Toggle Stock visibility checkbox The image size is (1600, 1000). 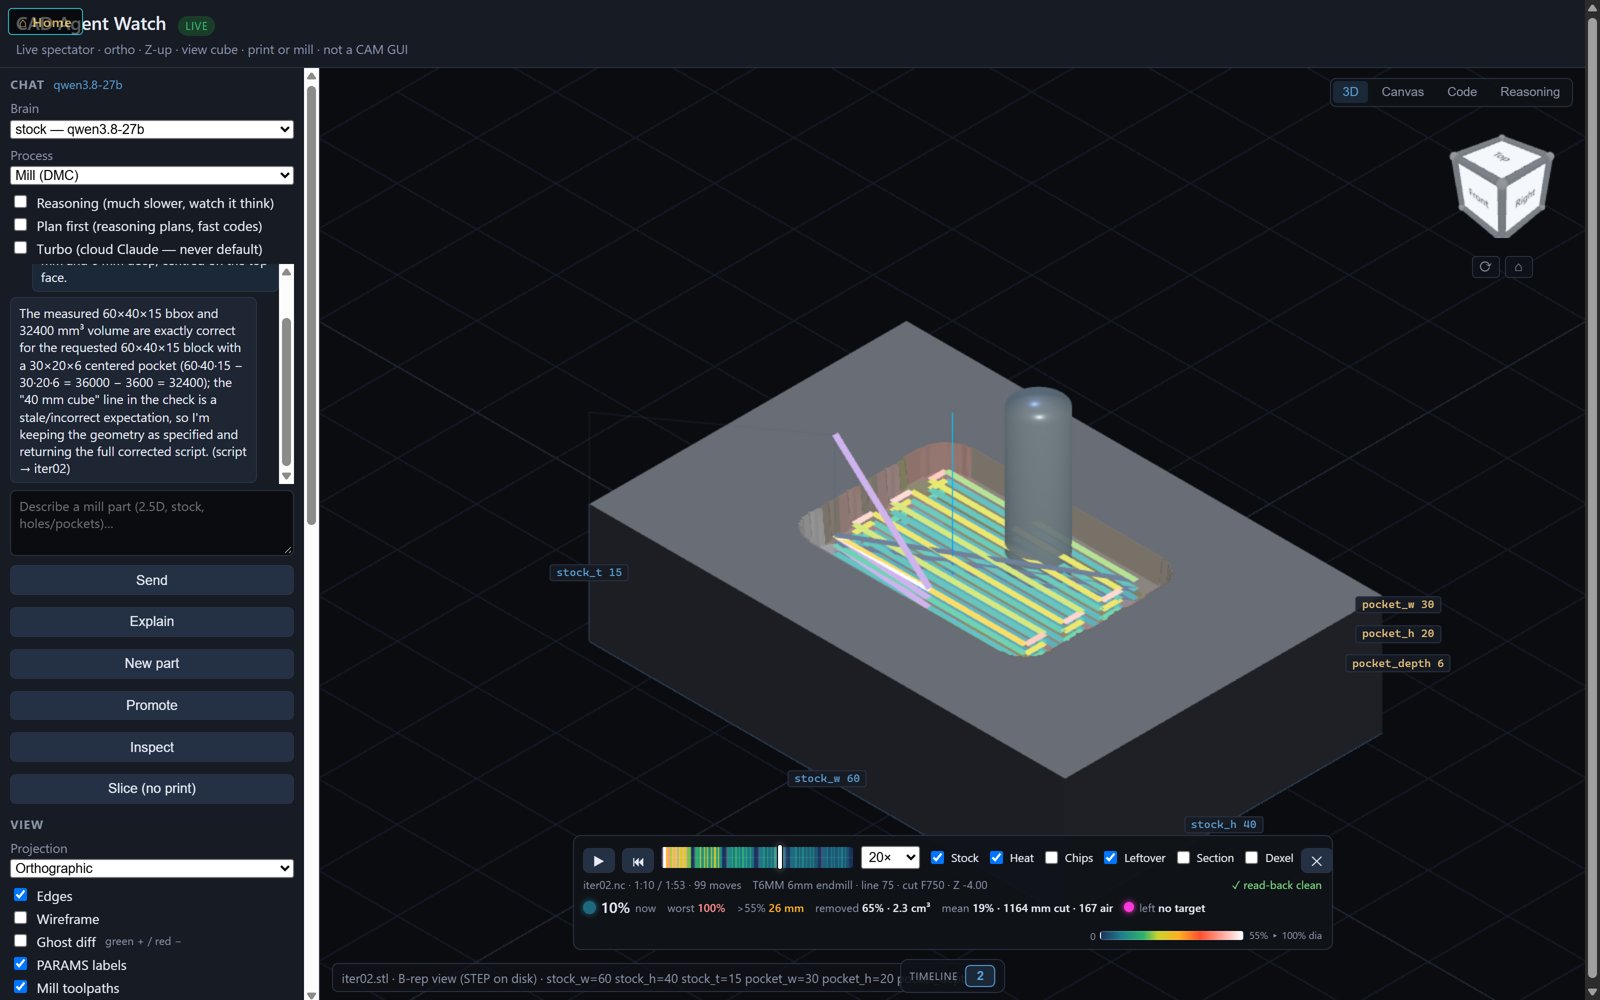point(937,857)
